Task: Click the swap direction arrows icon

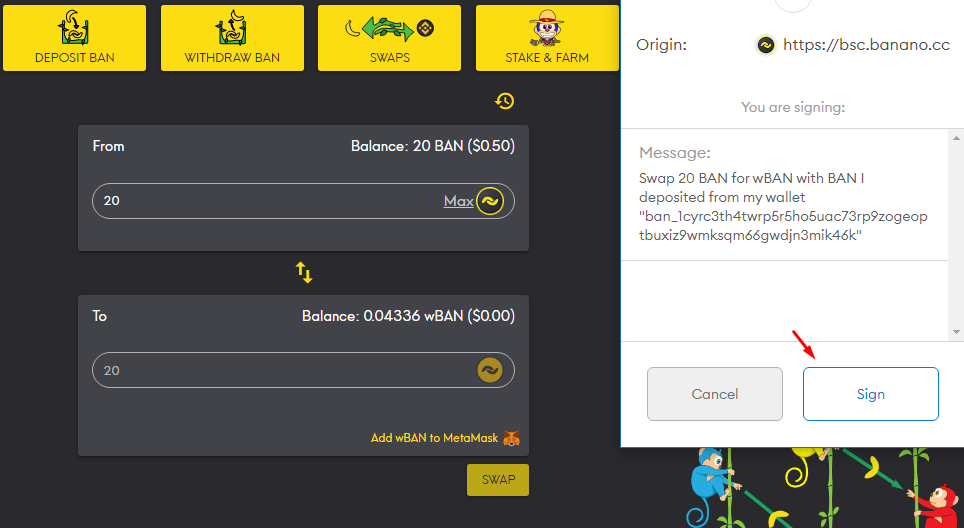Action: [304, 272]
